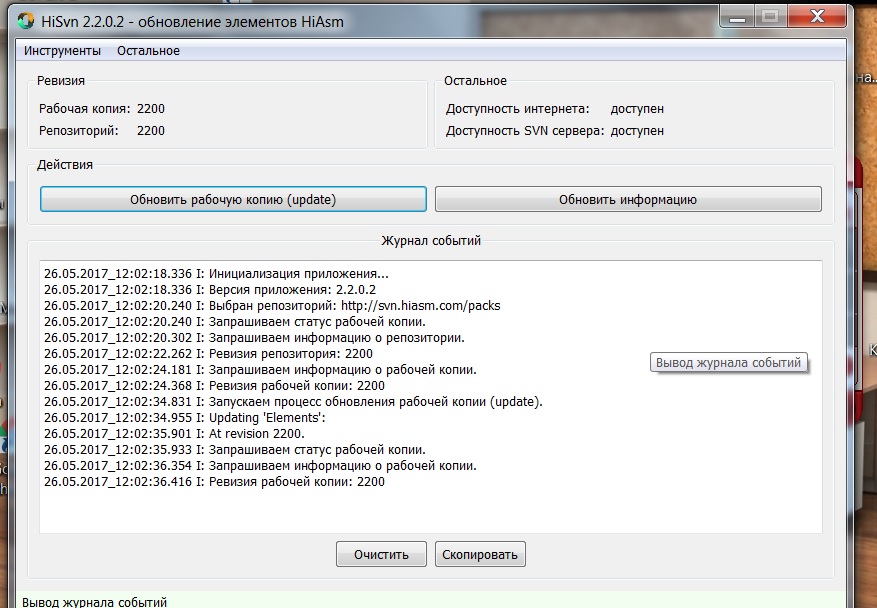Click log line at 12:02:24.368 'Ревизия рабочей копии'
This screenshot has height=608, width=877.
[x=214, y=386]
